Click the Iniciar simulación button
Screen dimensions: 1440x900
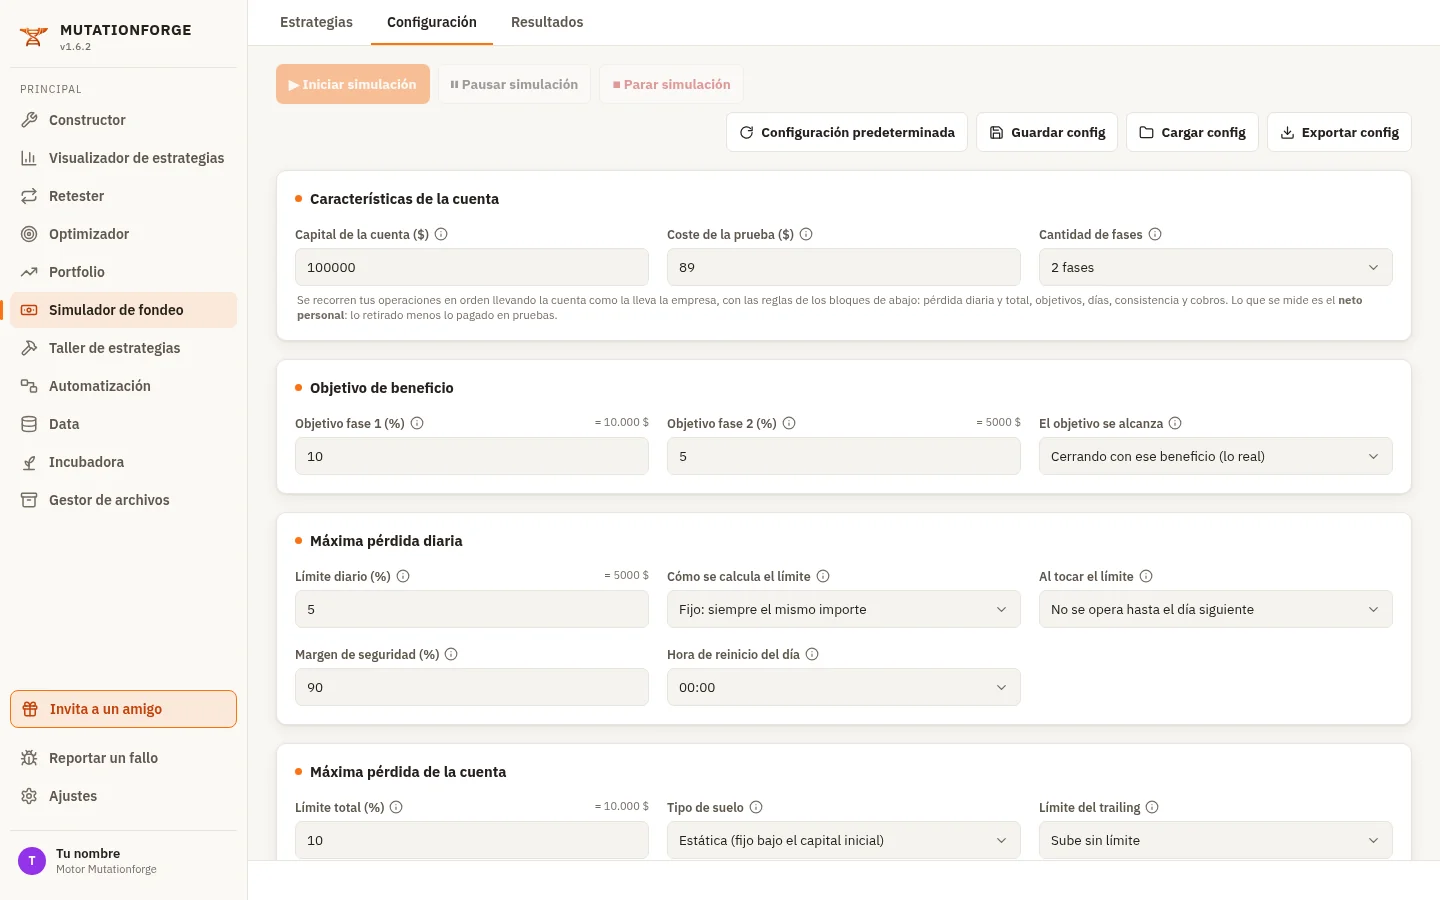353,84
